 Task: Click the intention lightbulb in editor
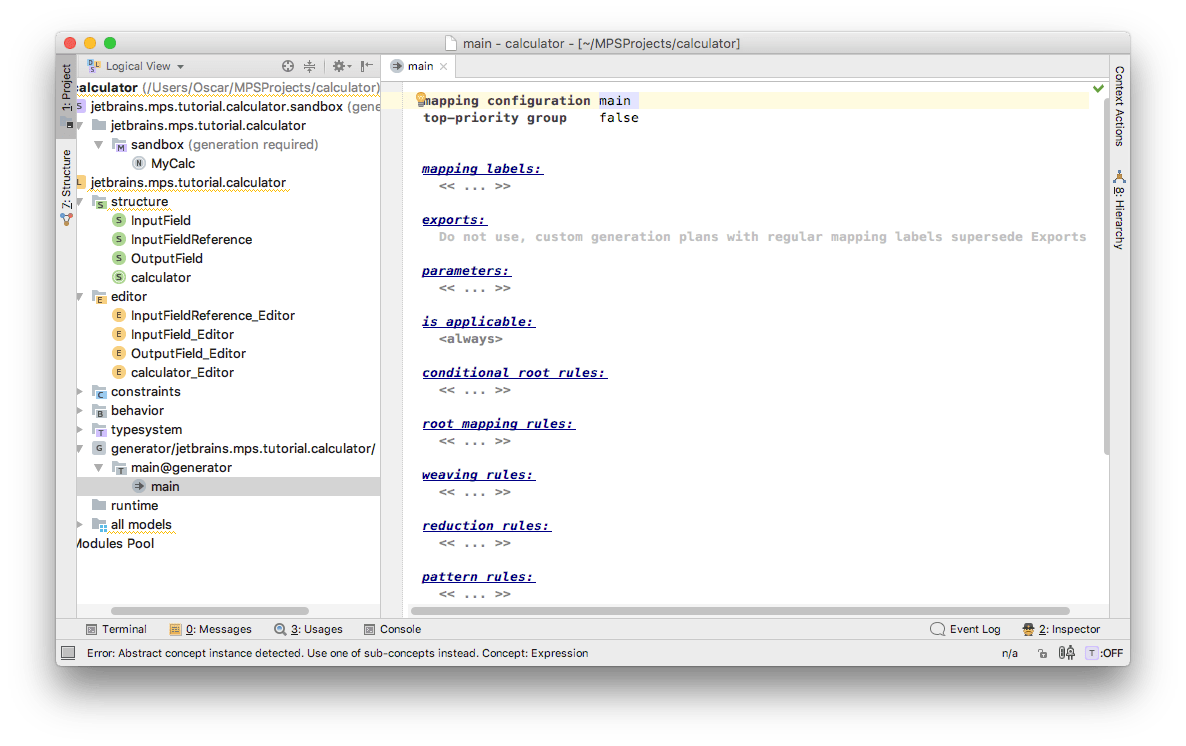(422, 98)
